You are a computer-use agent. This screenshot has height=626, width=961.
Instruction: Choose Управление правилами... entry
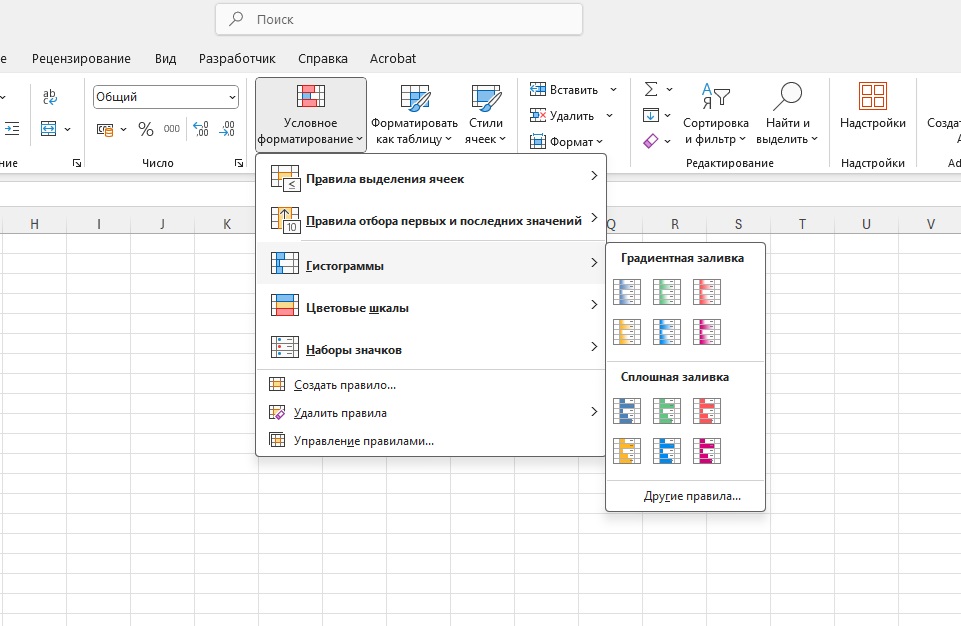pos(431,441)
